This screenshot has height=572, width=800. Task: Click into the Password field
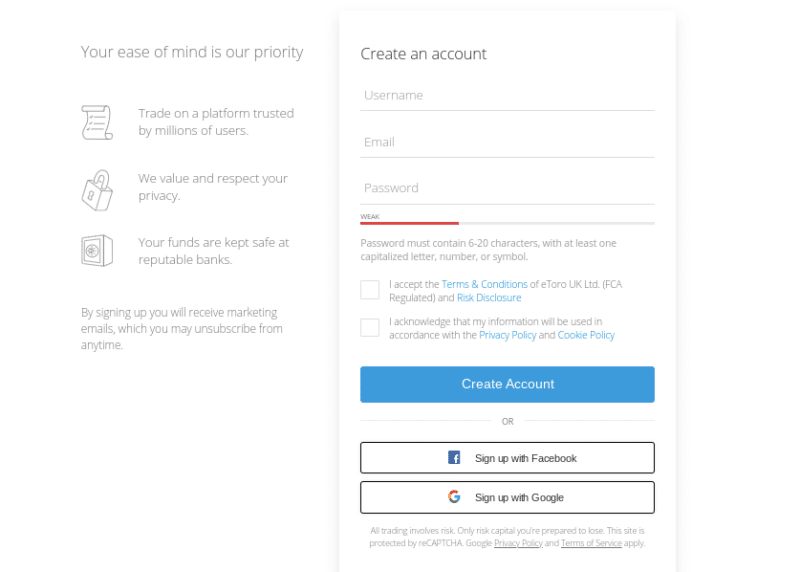507,189
